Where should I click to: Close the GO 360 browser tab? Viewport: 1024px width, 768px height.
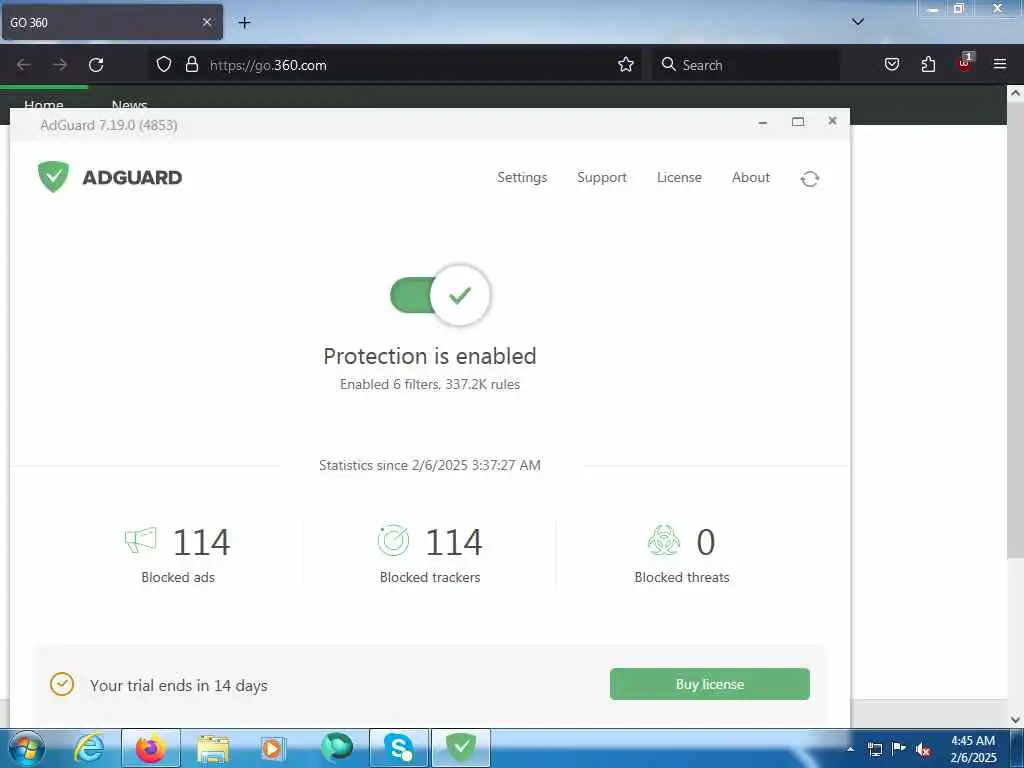(x=206, y=22)
